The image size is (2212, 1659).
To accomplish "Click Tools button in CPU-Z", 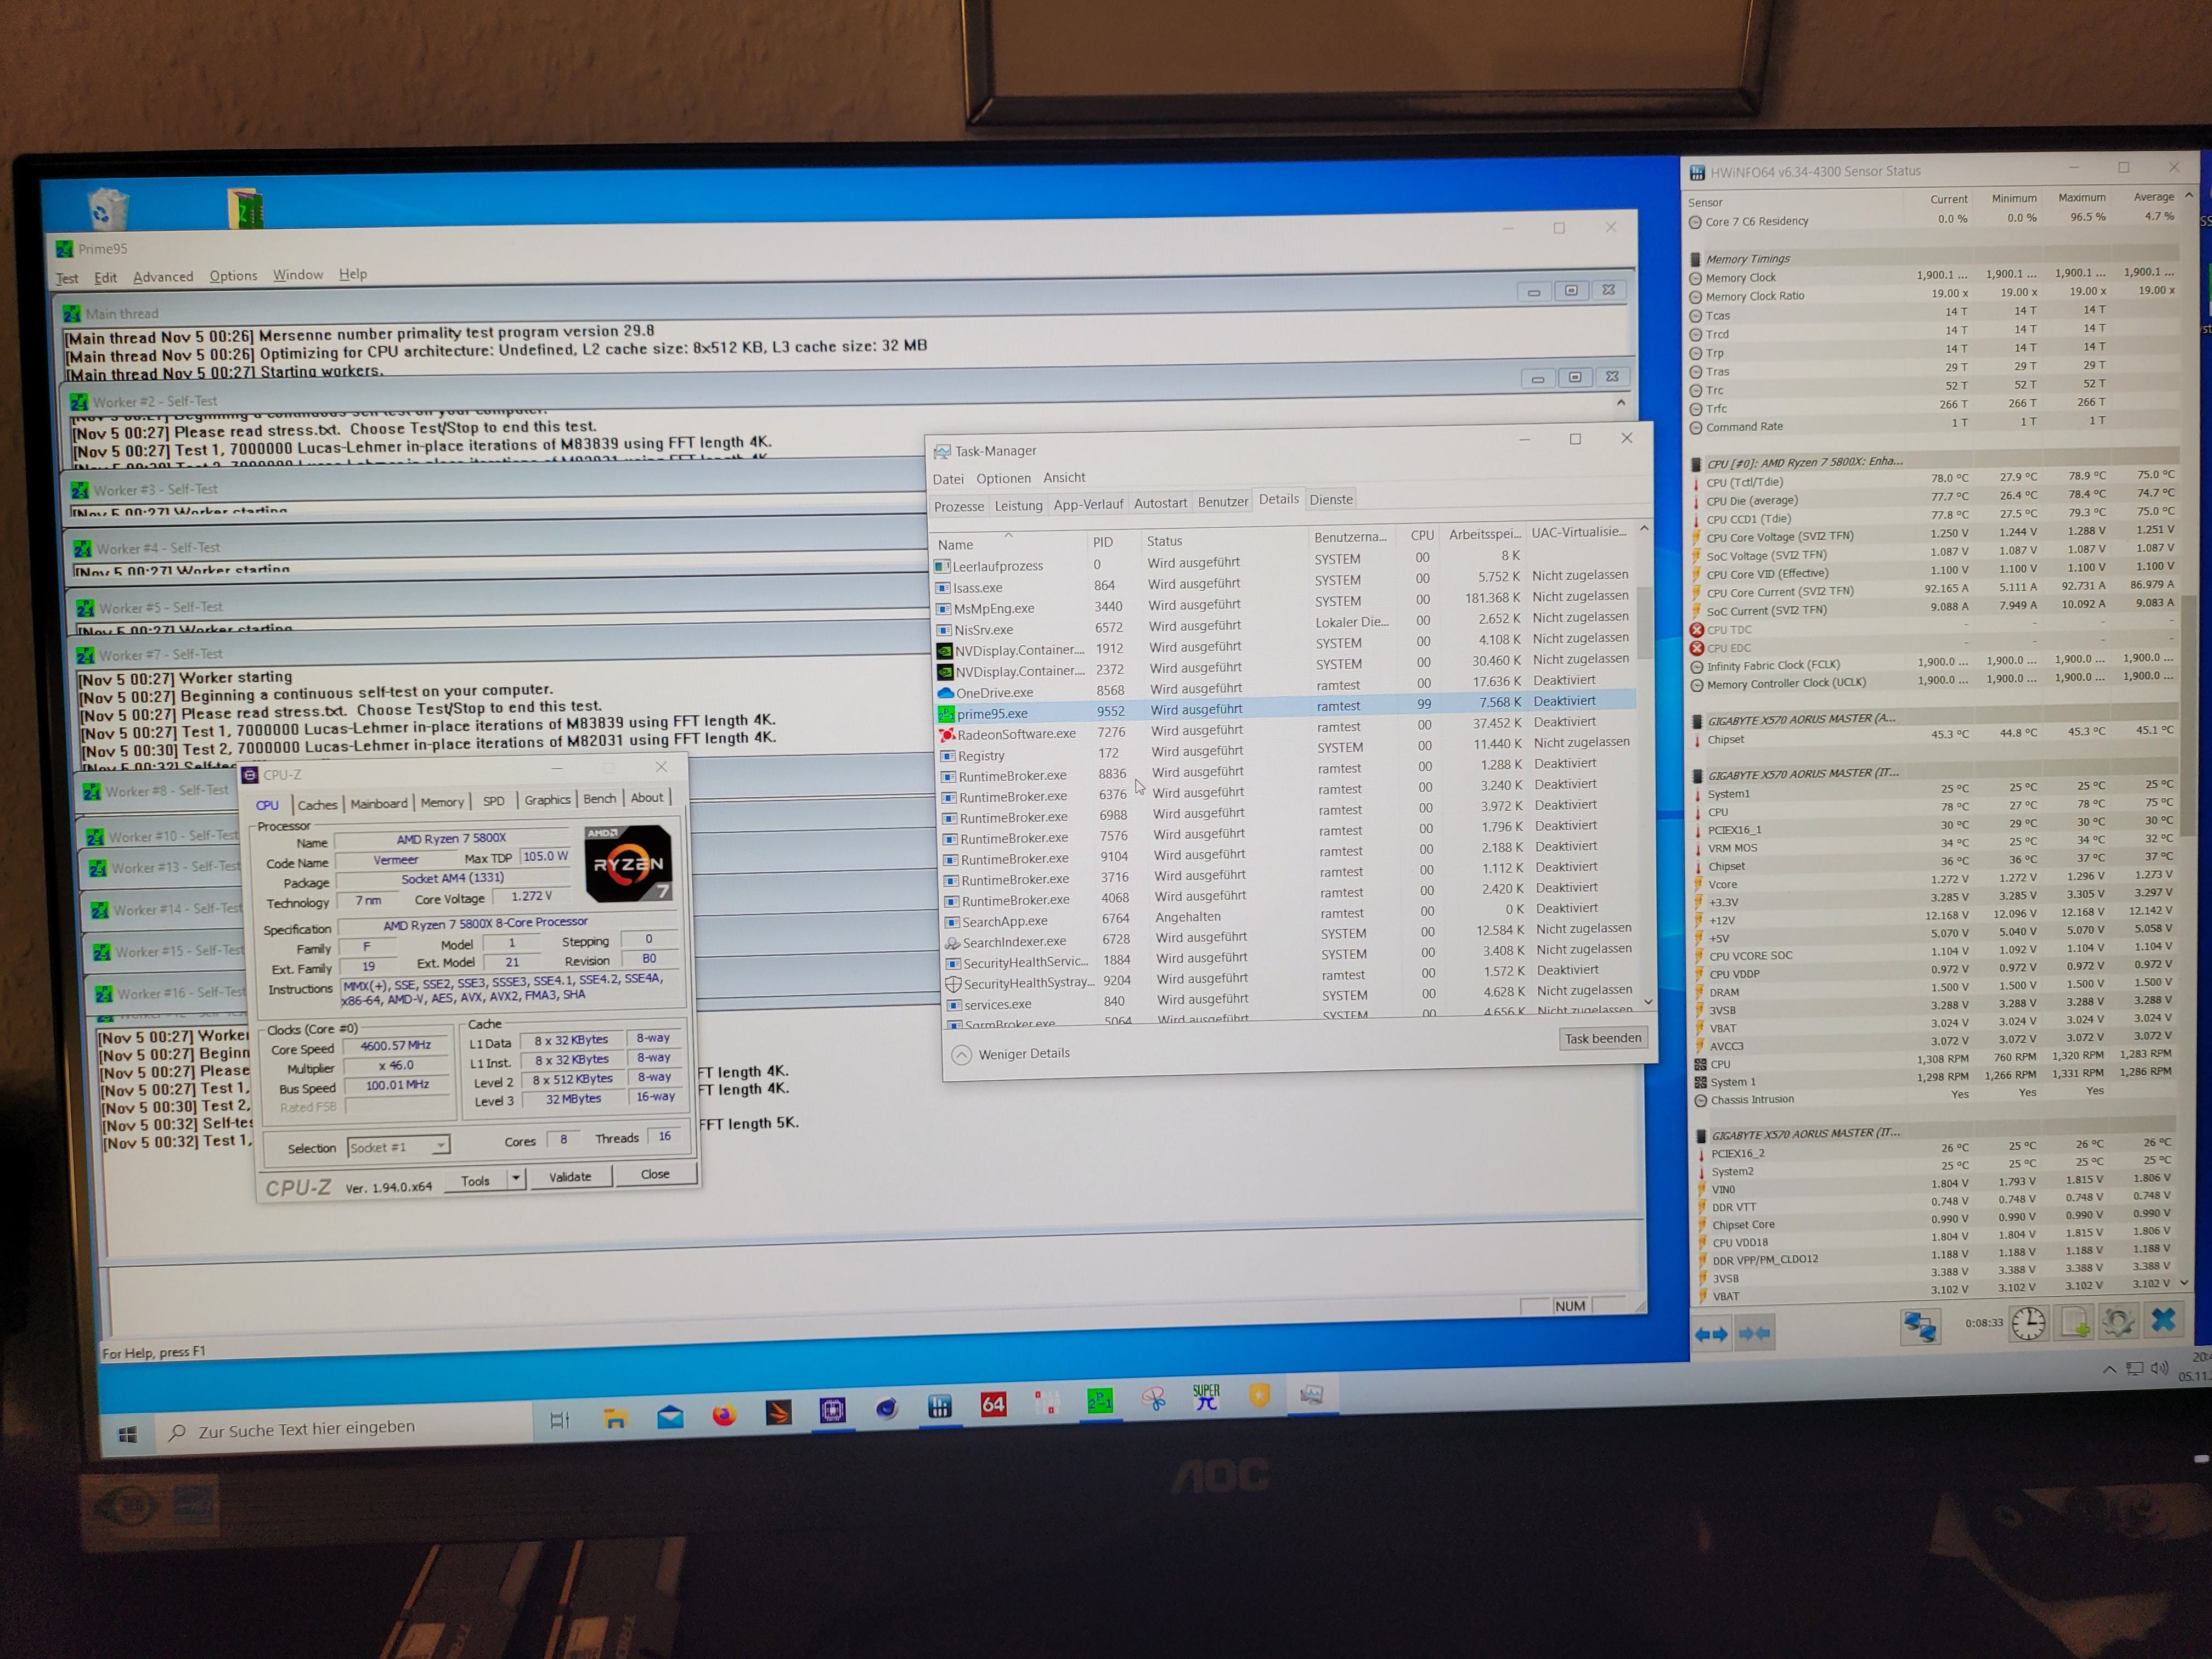I will tap(476, 1180).
